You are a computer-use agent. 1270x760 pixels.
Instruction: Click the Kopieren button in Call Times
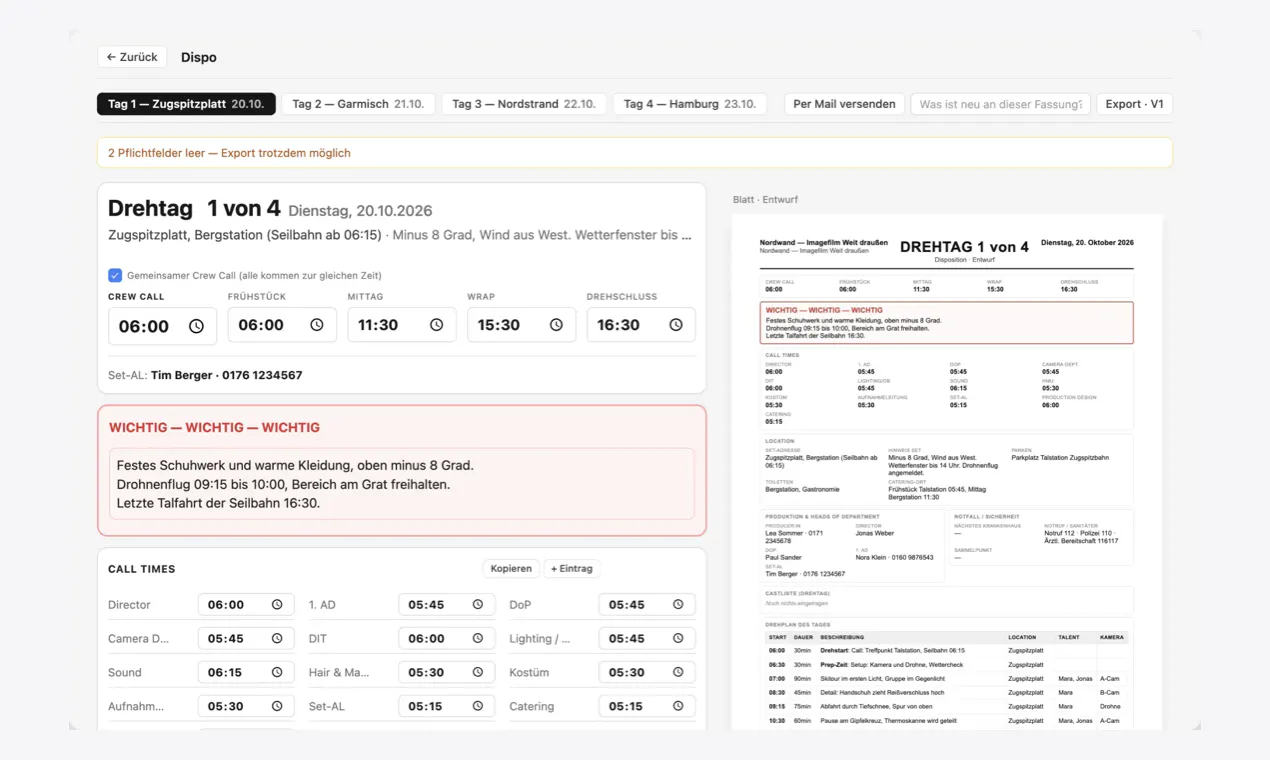[x=511, y=568]
